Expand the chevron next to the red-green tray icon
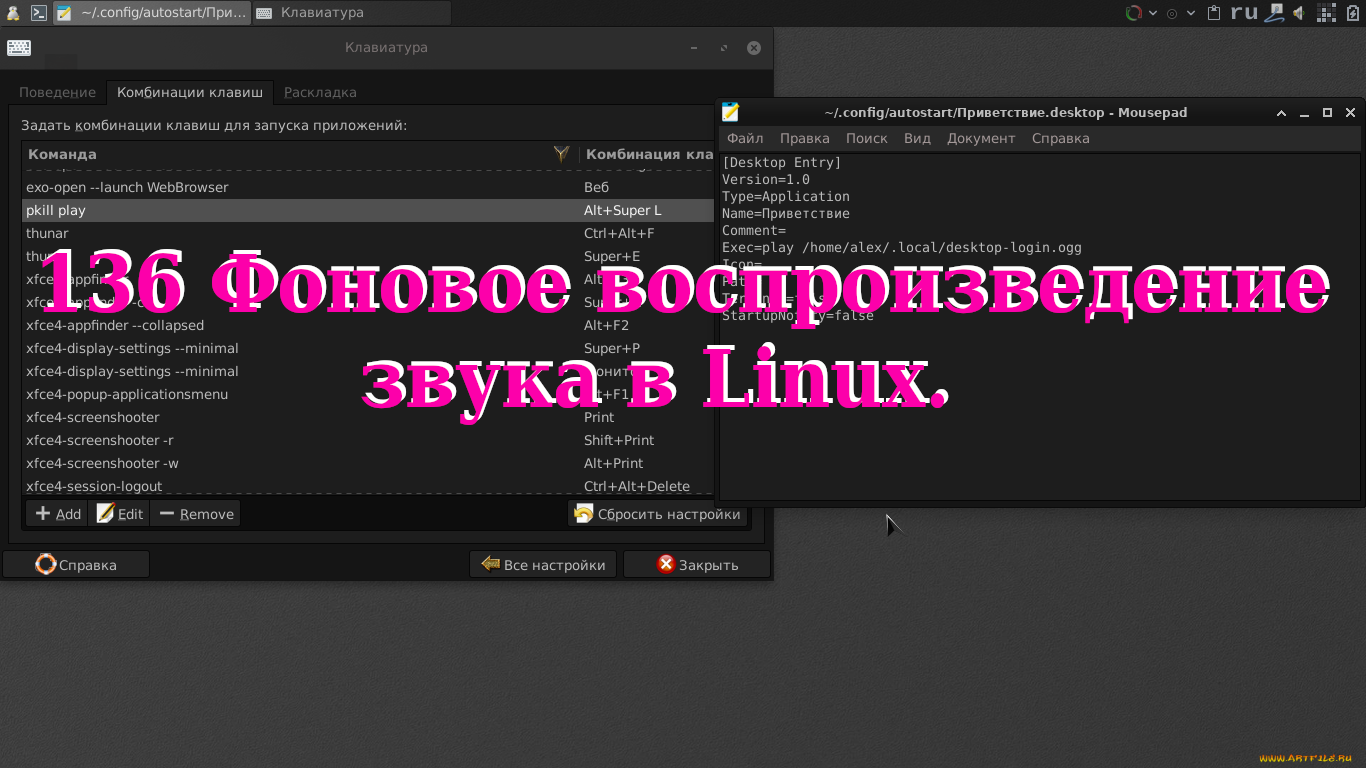The width and height of the screenshot is (1366, 768). tap(1153, 13)
